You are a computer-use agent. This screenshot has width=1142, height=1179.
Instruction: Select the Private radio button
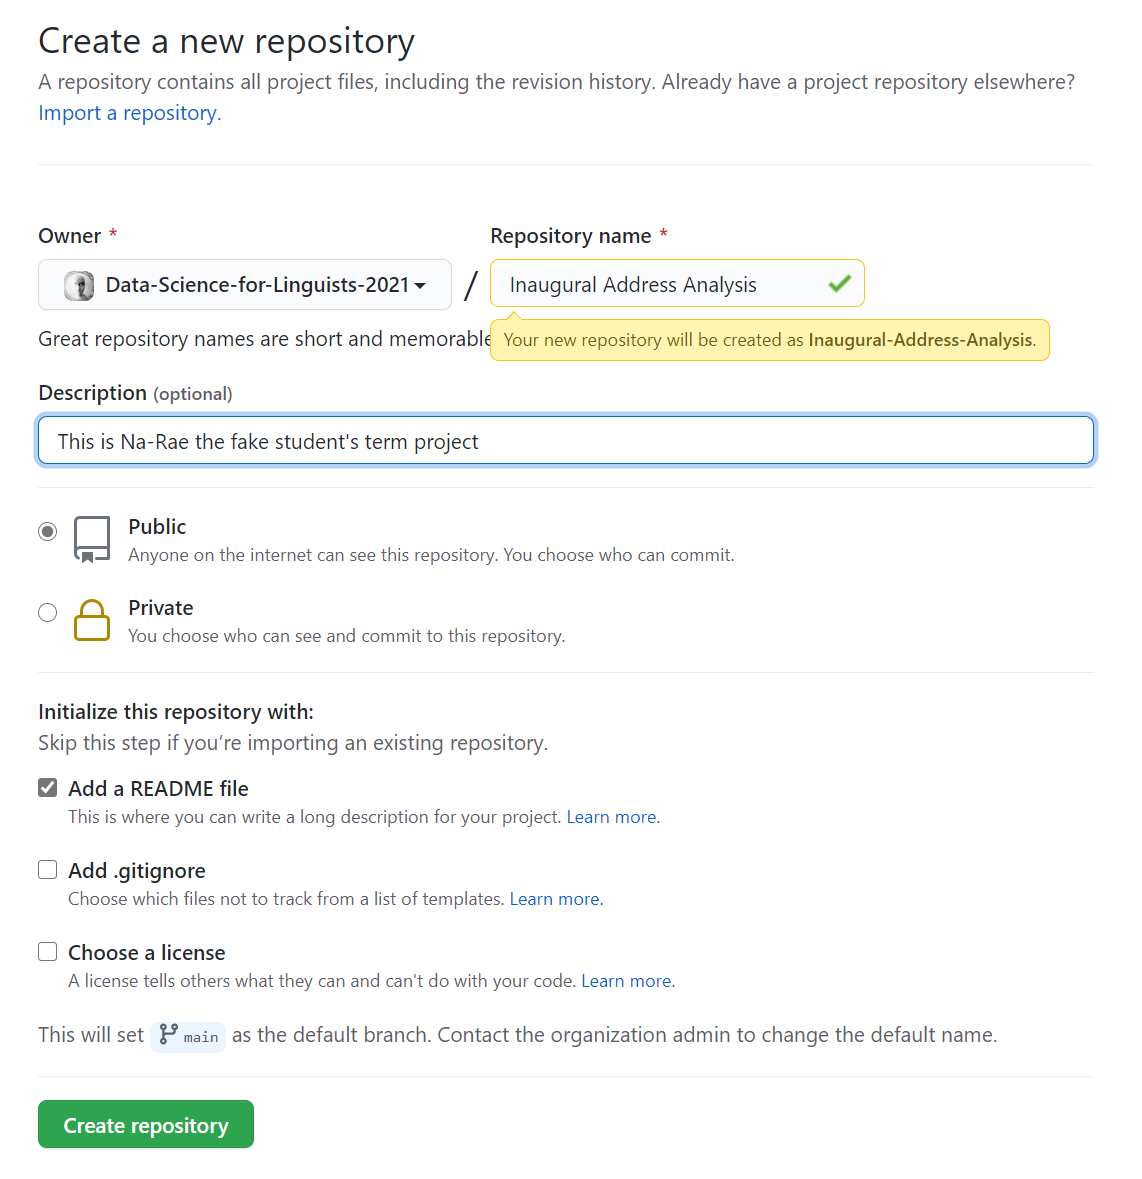(x=48, y=612)
